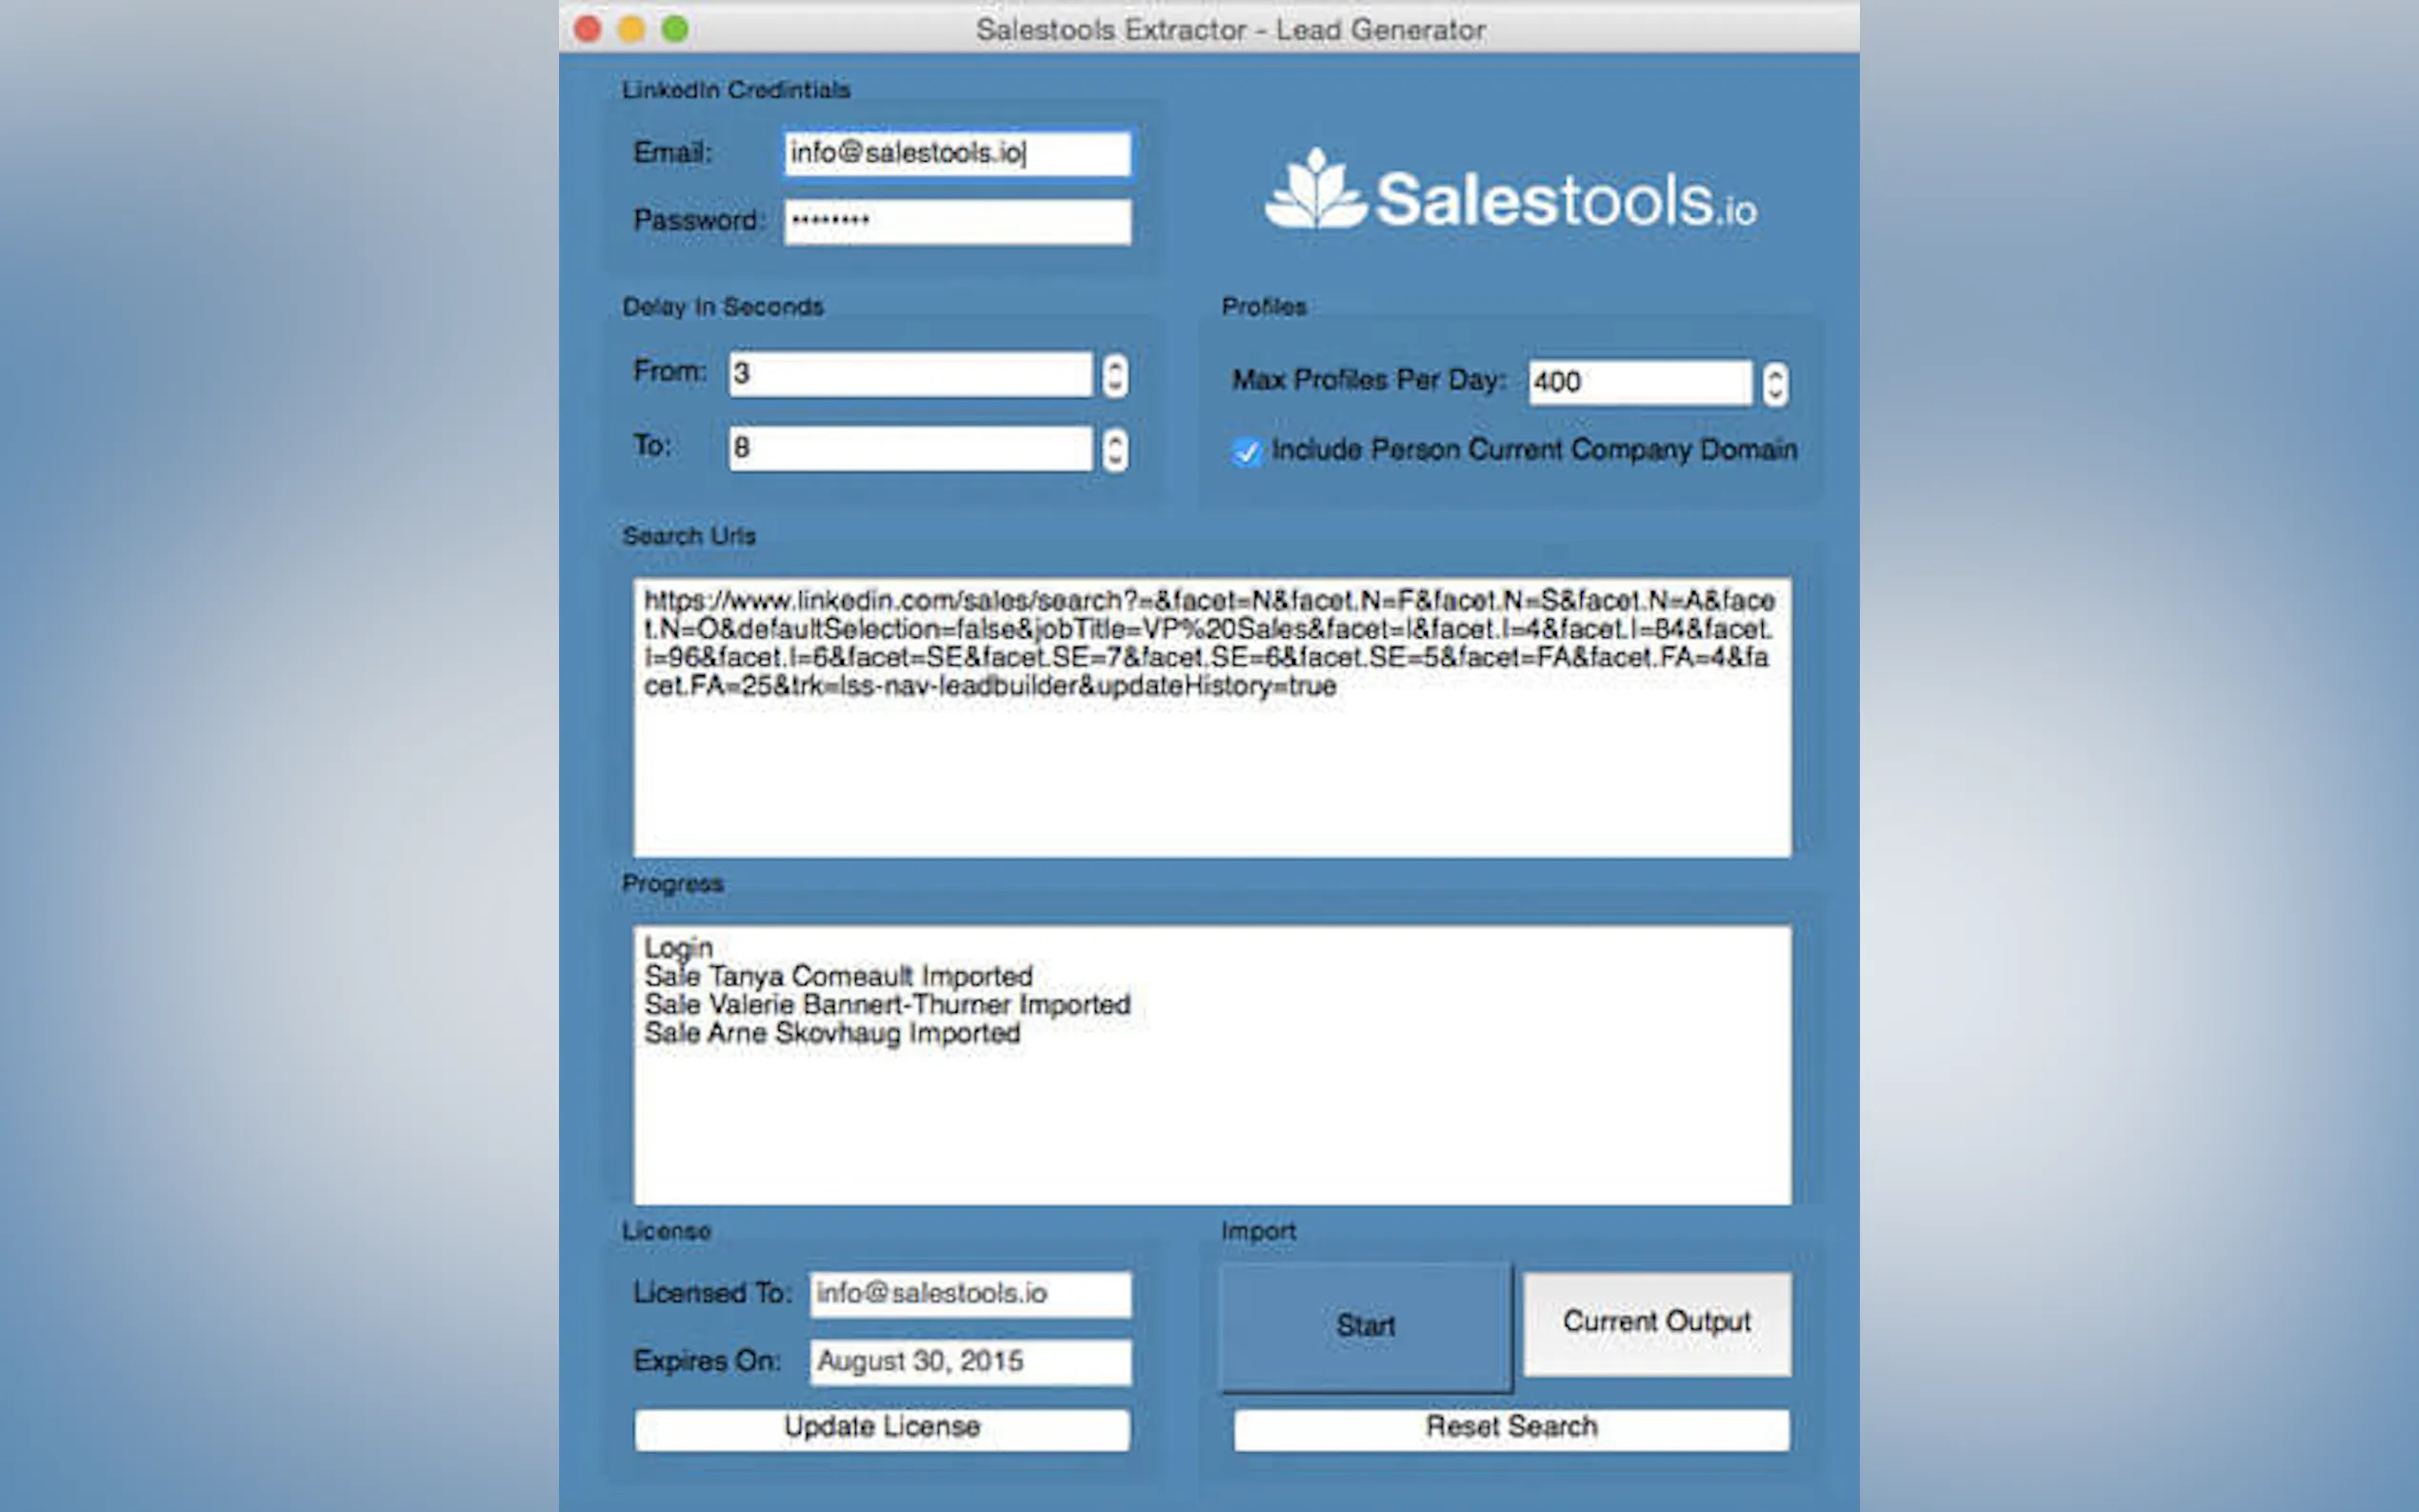The height and width of the screenshot is (1512, 2419).
Task: Increase Max Profiles Per Day with stepper up arrow
Action: click(x=1775, y=374)
